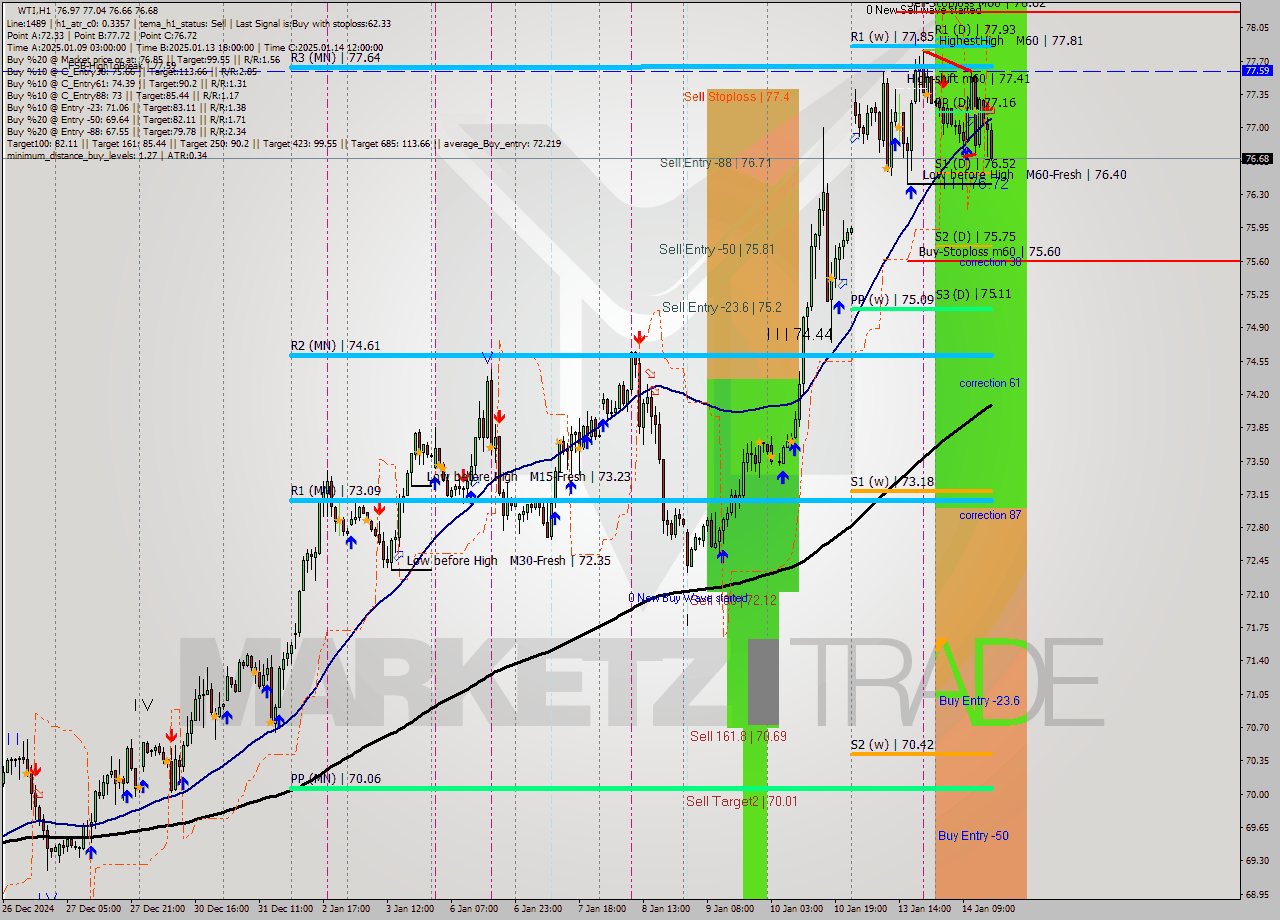
Task: Select the S1 (w) | 73.18 label
Action: [x=892, y=482]
